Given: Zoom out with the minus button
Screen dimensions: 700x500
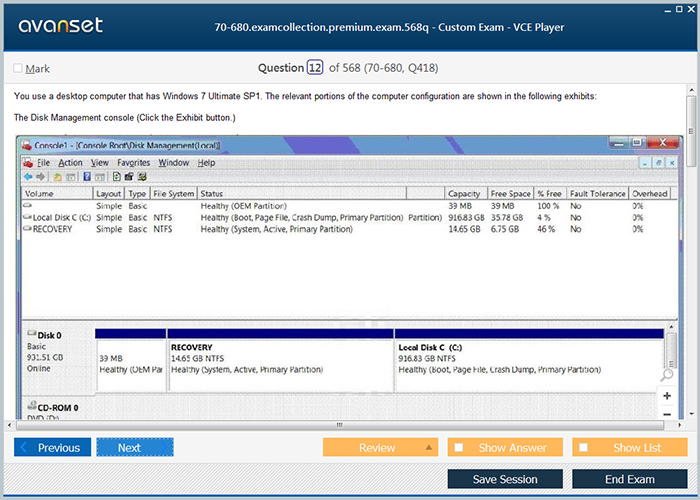Looking at the screenshot, I should [667, 414].
